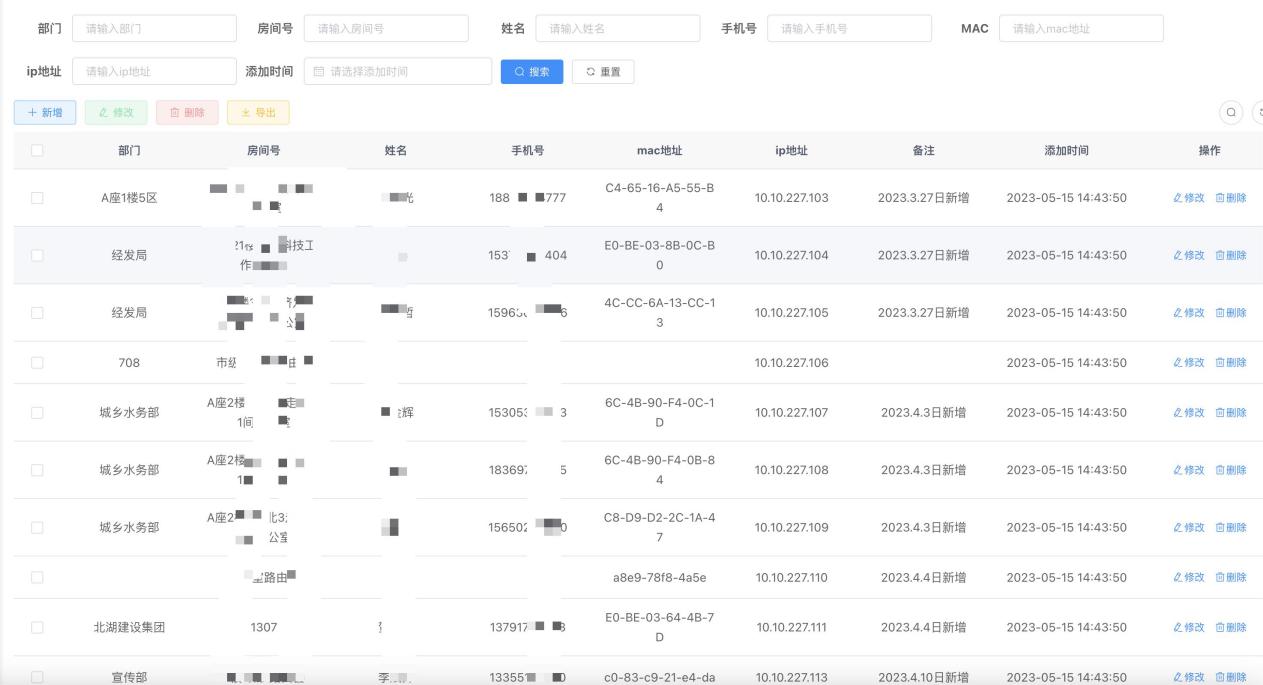Click the round search toggle icon
Screen dimensions: 1263x685
pyautogui.click(x=1231, y=113)
